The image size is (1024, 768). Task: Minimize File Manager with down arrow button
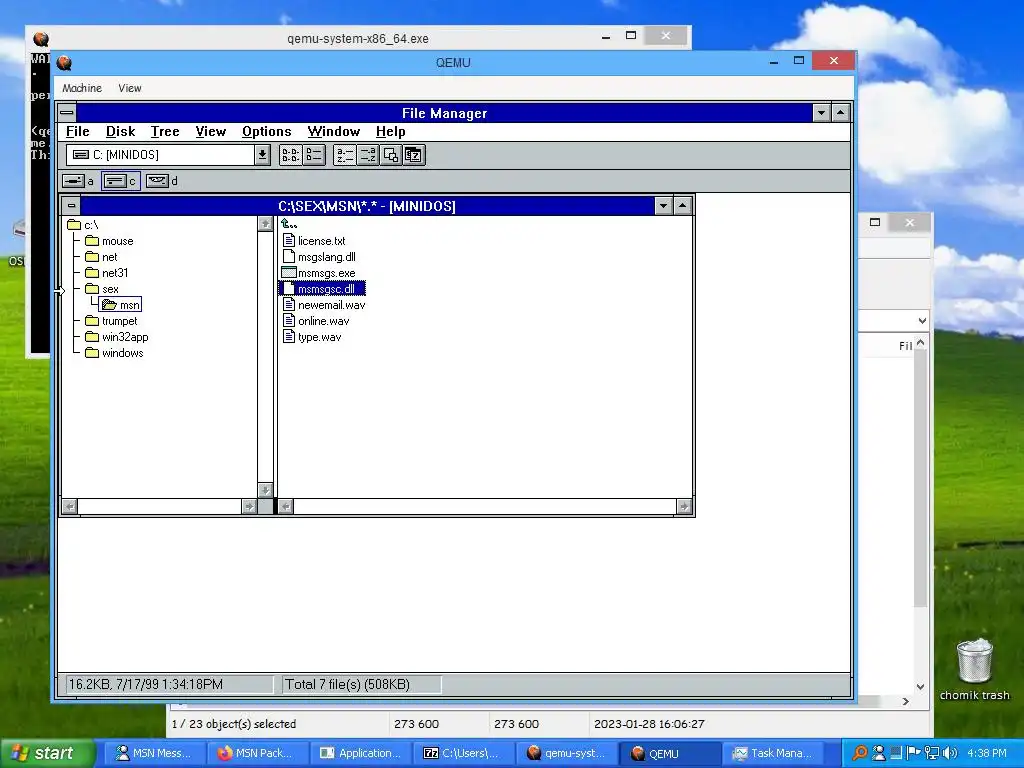(822, 113)
